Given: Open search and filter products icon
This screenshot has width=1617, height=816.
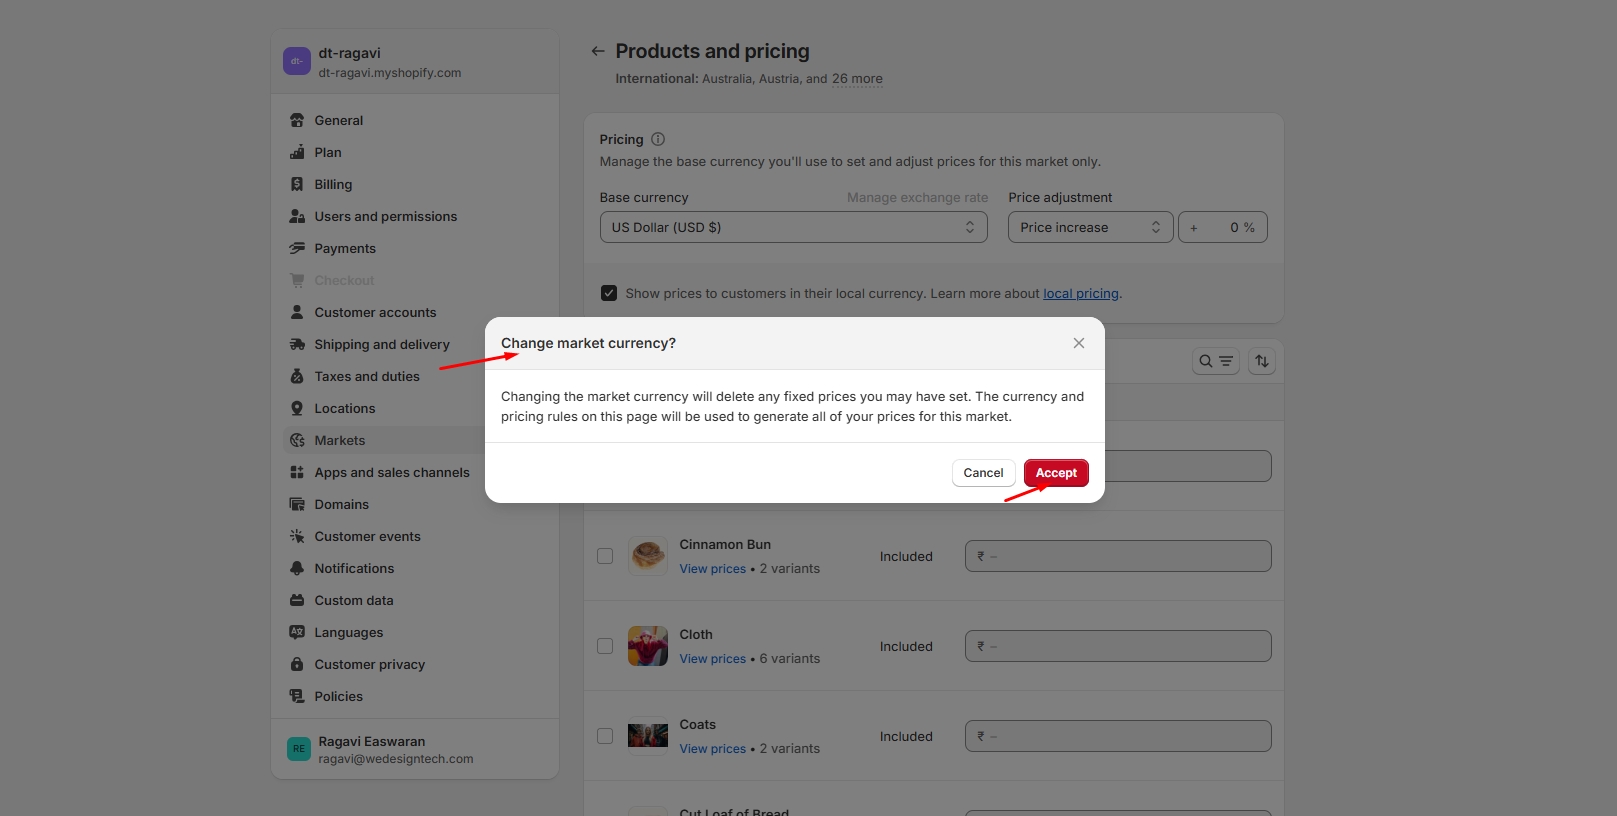Looking at the screenshot, I should pyautogui.click(x=1215, y=361).
